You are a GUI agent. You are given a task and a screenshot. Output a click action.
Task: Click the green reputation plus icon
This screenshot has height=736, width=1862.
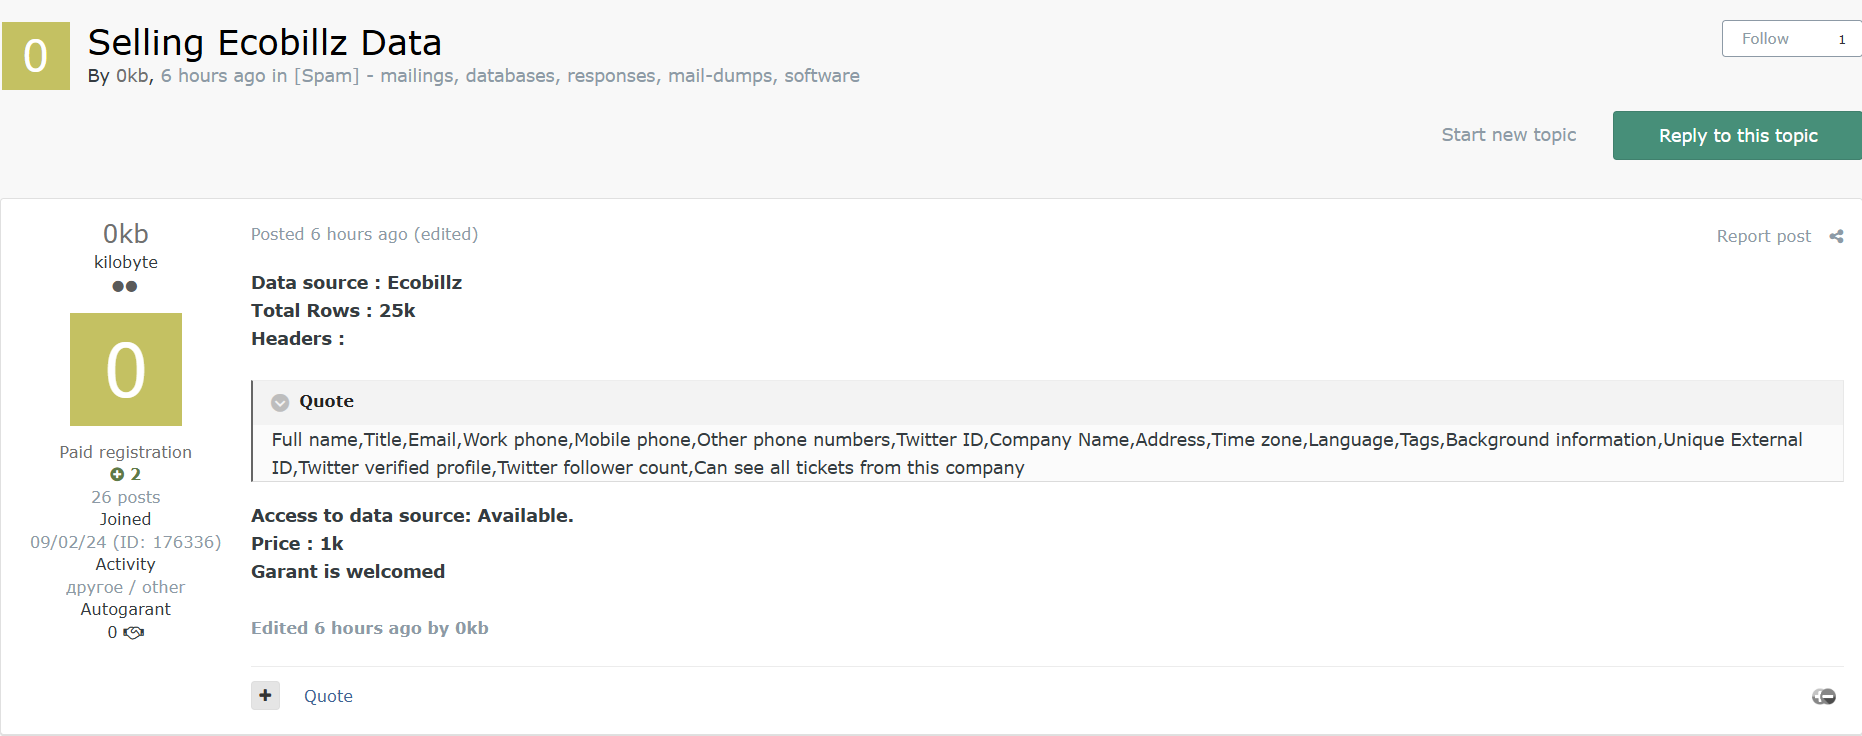point(117,474)
